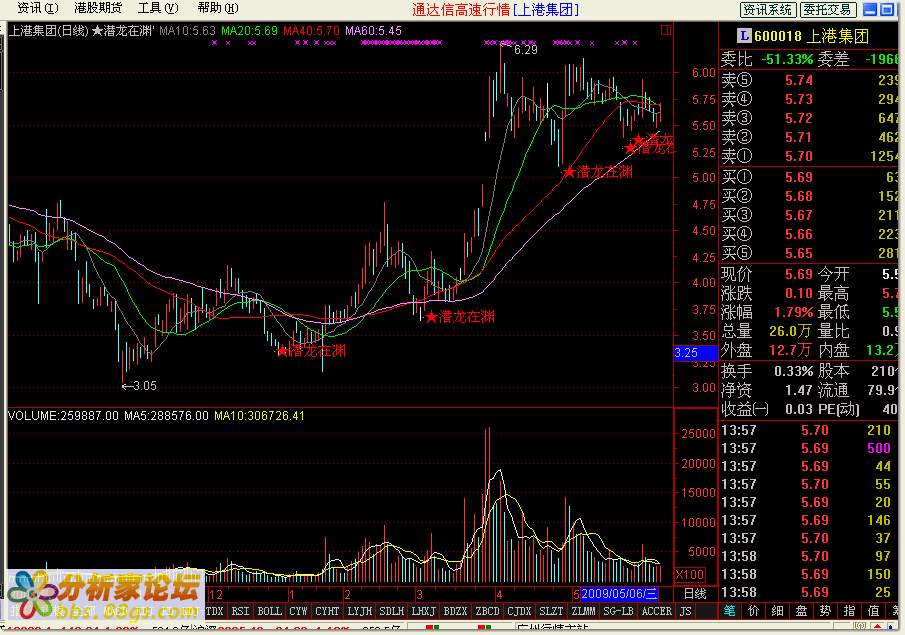Open the JS indicator tab
This screenshot has height=635, width=905.
coord(686,611)
